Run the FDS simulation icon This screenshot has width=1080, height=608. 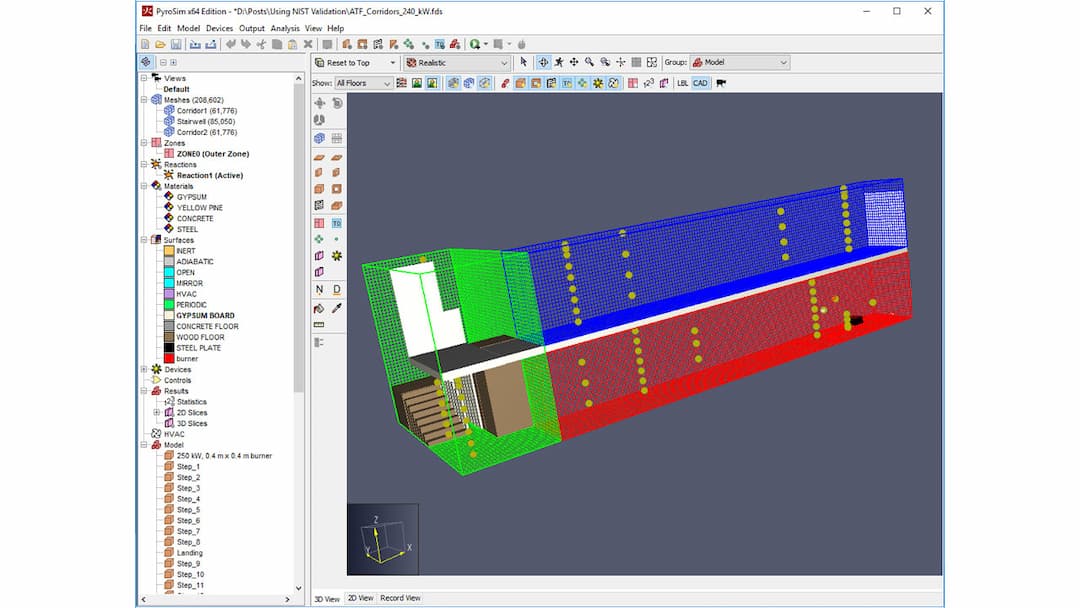tap(476, 44)
